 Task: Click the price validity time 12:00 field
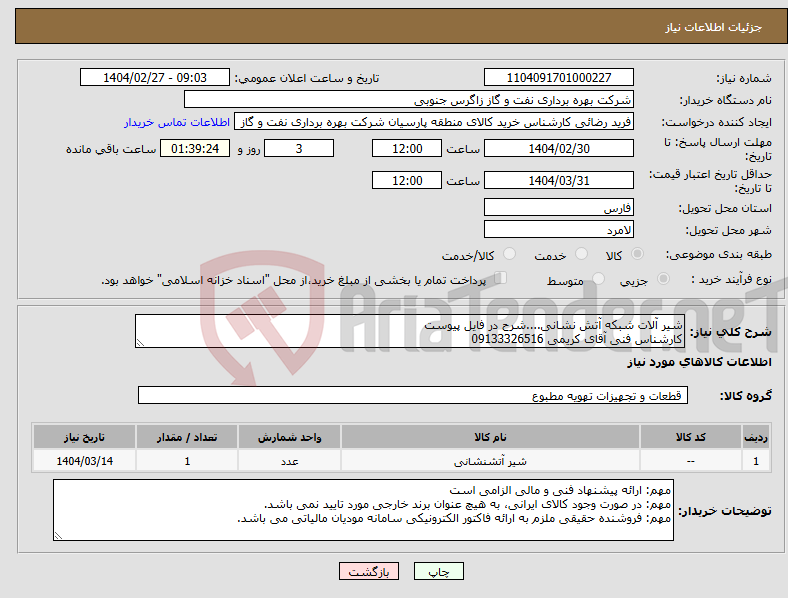point(407,180)
